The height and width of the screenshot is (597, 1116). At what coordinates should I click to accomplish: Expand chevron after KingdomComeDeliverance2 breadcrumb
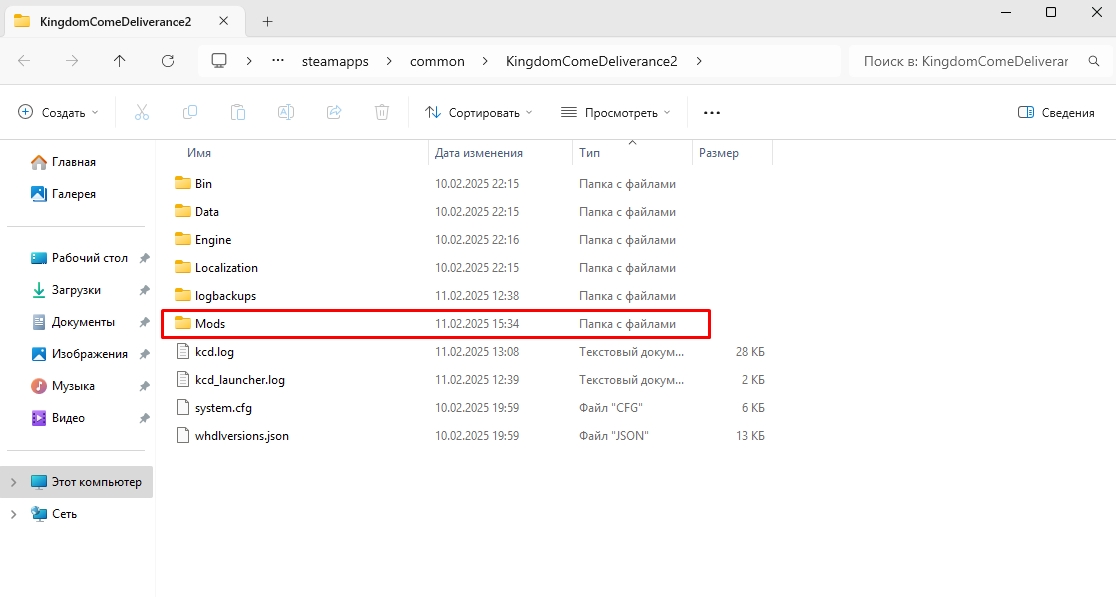coord(699,61)
